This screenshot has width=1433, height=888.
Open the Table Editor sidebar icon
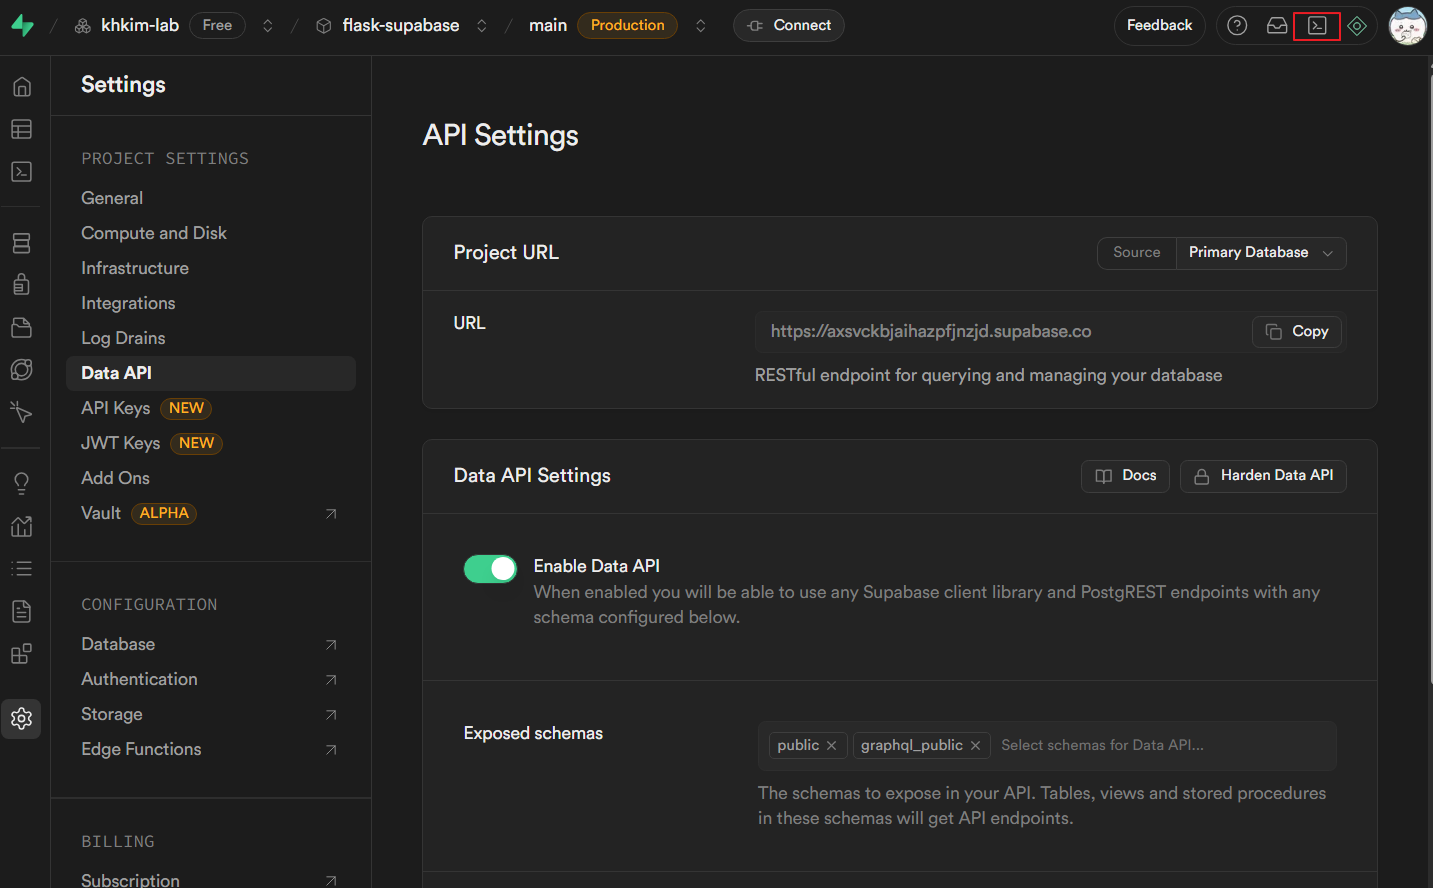coord(21,129)
